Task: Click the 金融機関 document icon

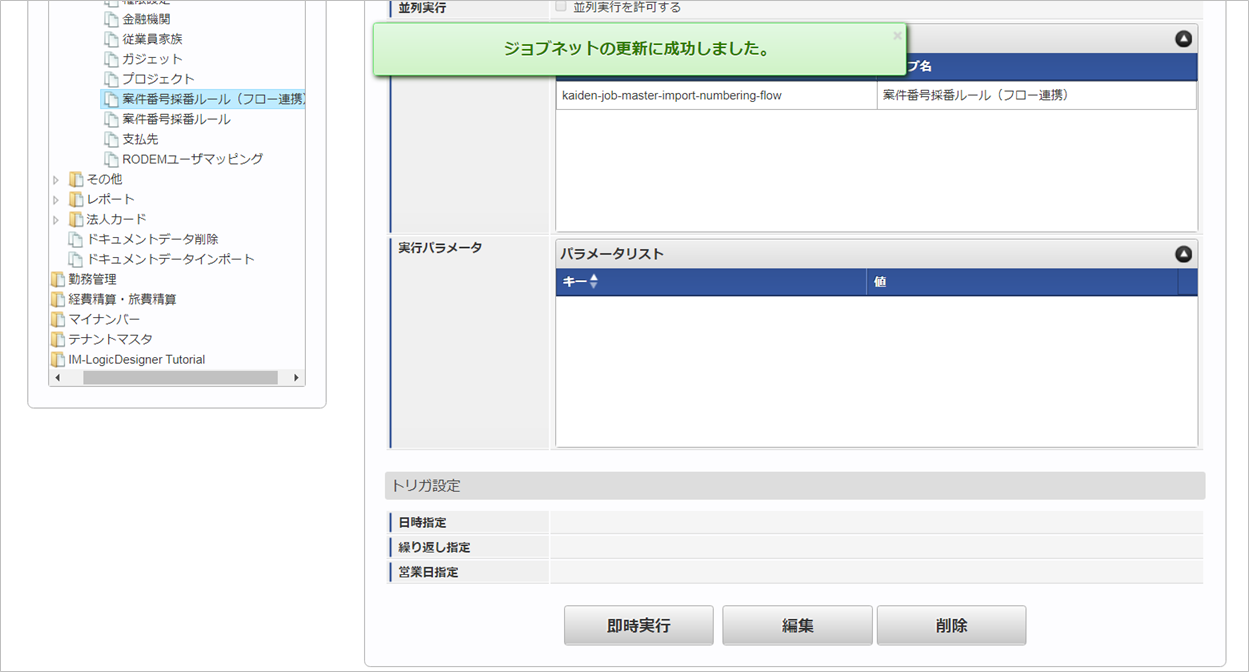Action: pos(111,19)
